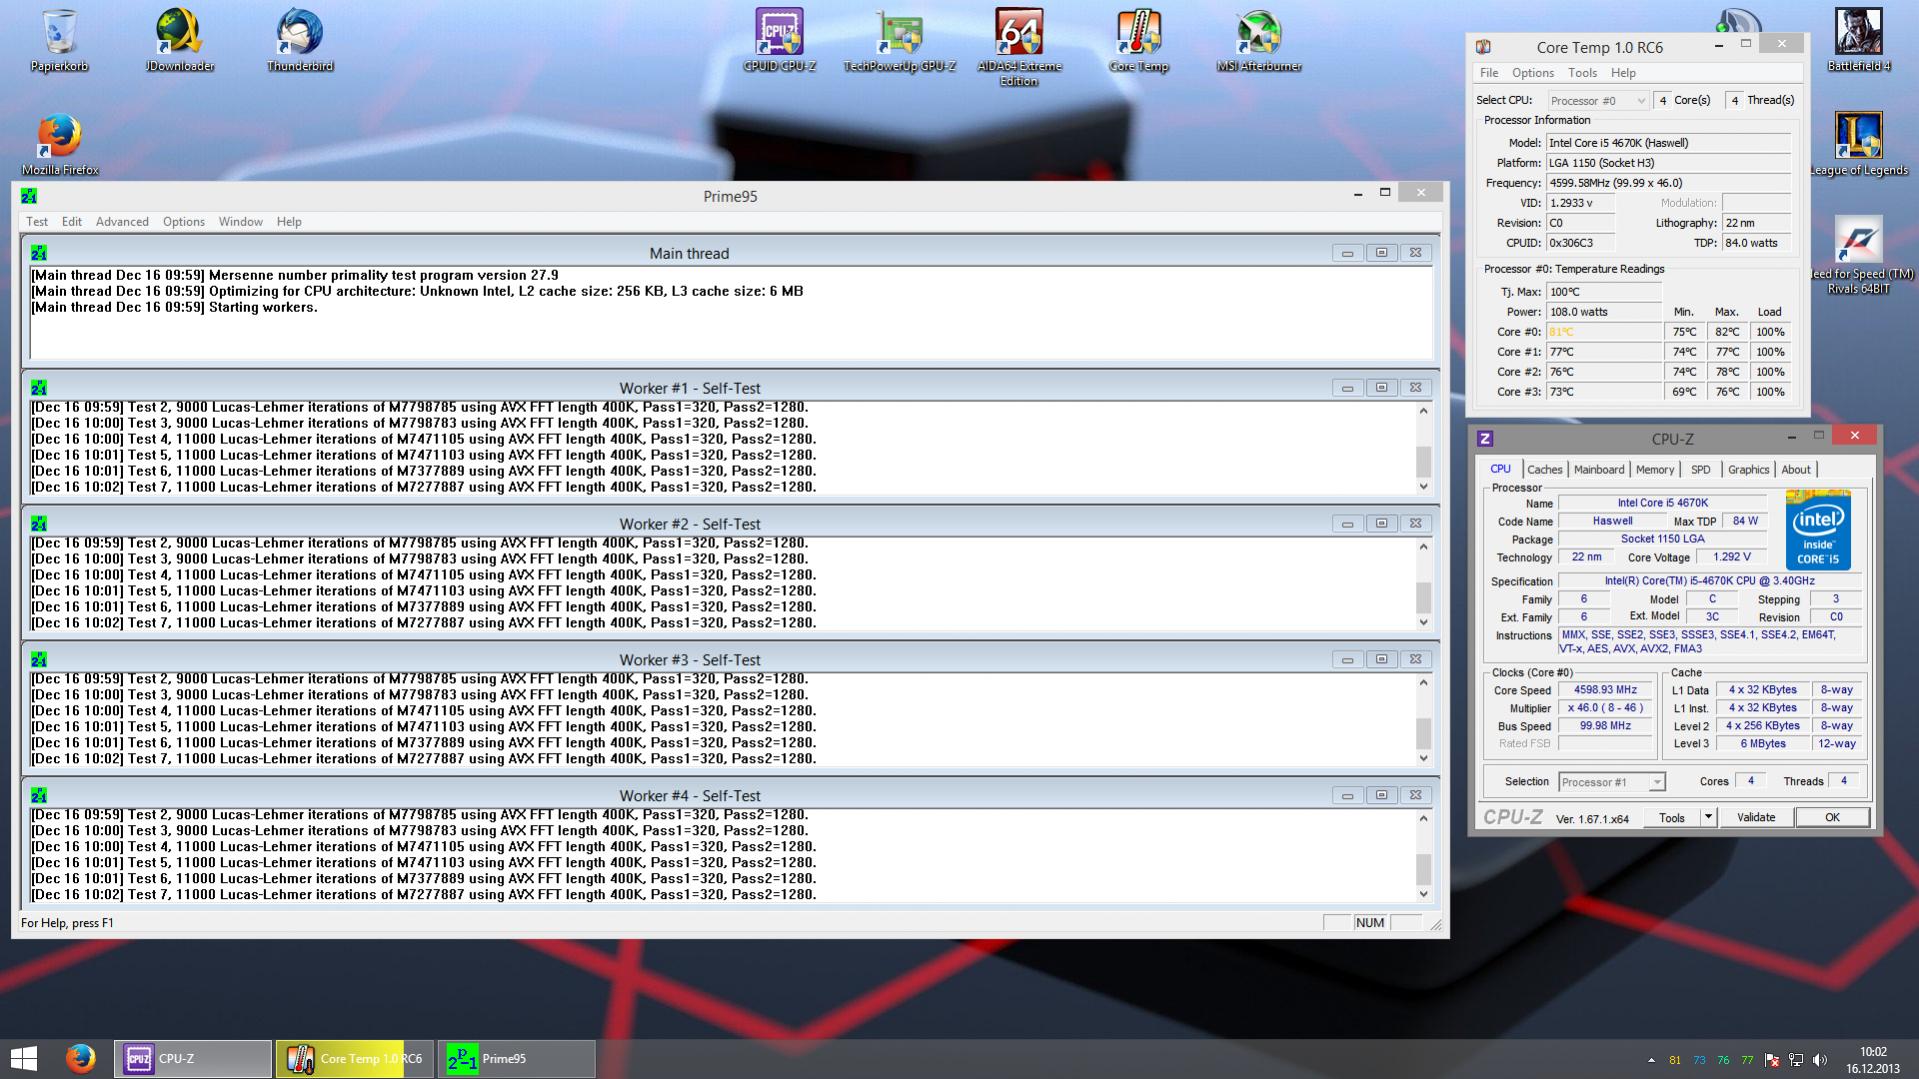Image resolution: width=1919 pixels, height=1079 pixels.
Task: Open Prime95 Help menu
Action: (x=289, y=222)
